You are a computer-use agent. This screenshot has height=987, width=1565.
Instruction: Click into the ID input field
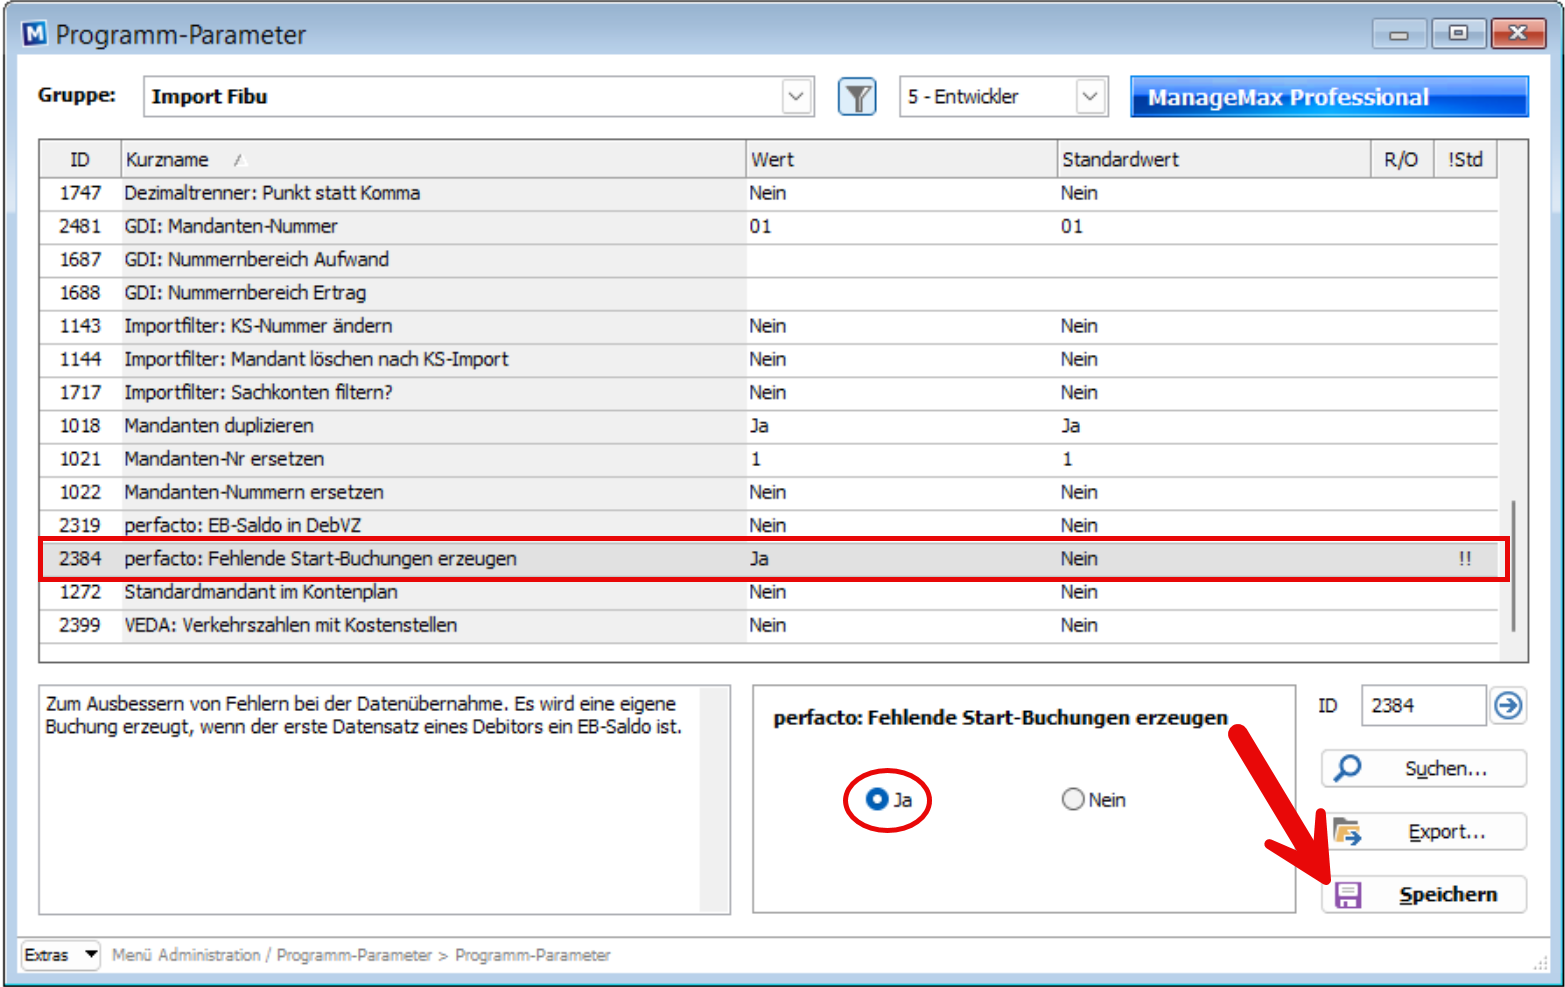click(1423, 706)
